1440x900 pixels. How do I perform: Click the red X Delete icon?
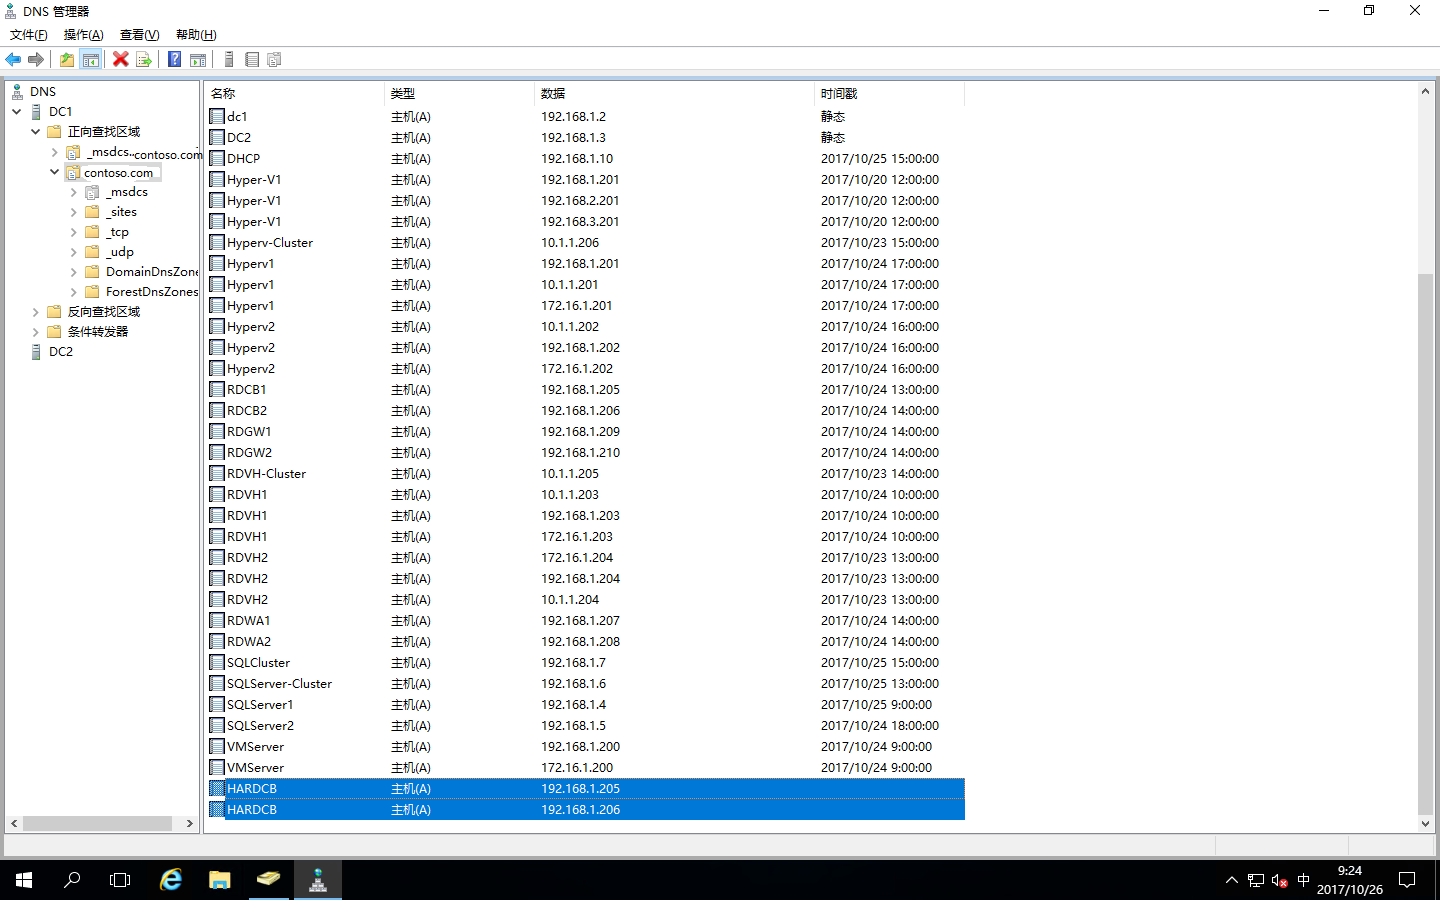pos(121,60)
